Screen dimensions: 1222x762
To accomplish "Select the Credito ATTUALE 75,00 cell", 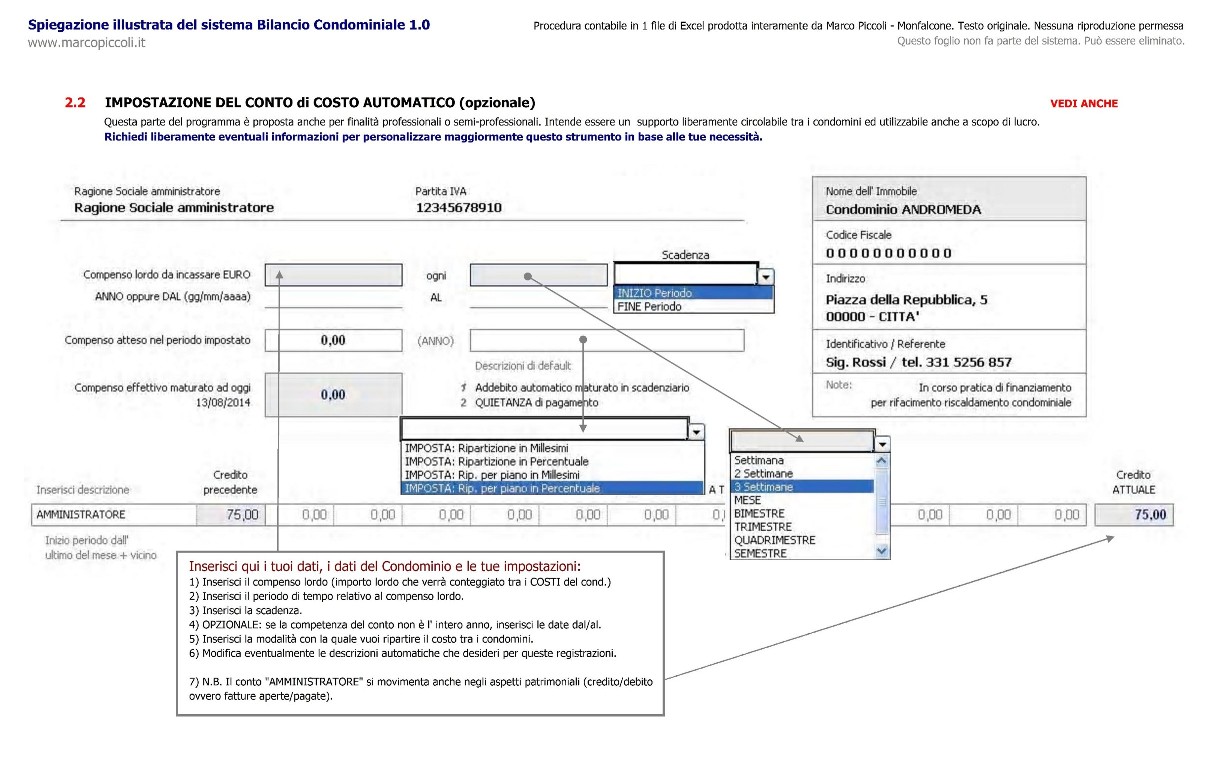I will [x=1134, y=515].
